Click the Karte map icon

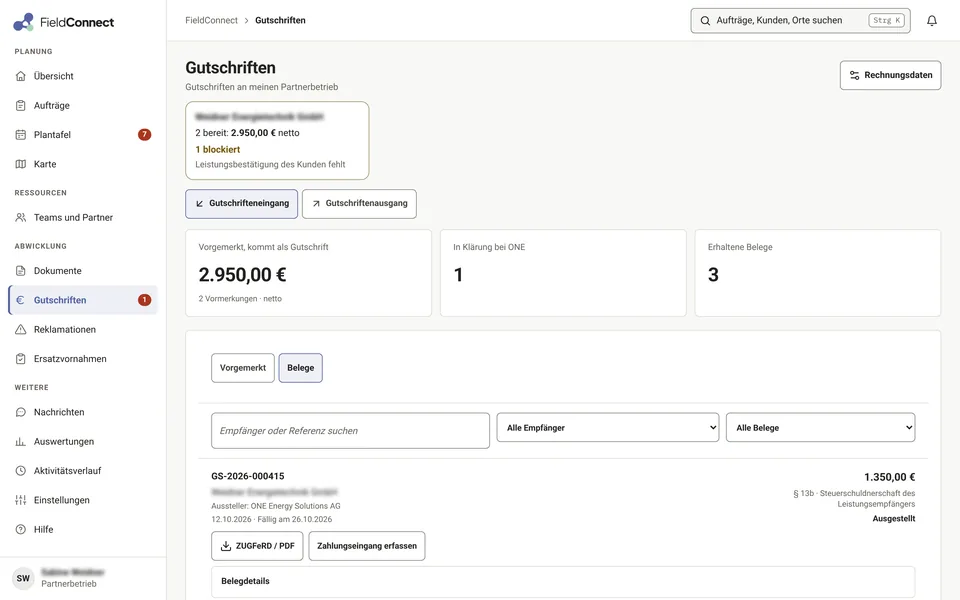tap(21, 164)
